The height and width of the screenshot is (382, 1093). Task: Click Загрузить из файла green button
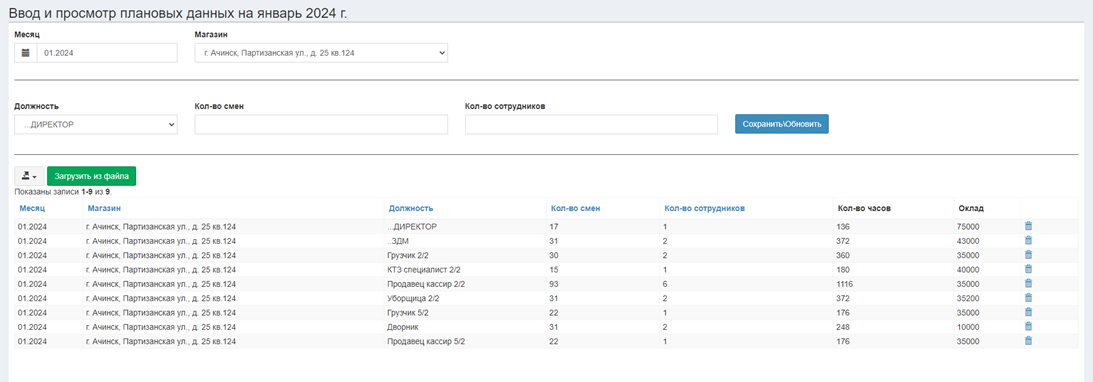91,176
